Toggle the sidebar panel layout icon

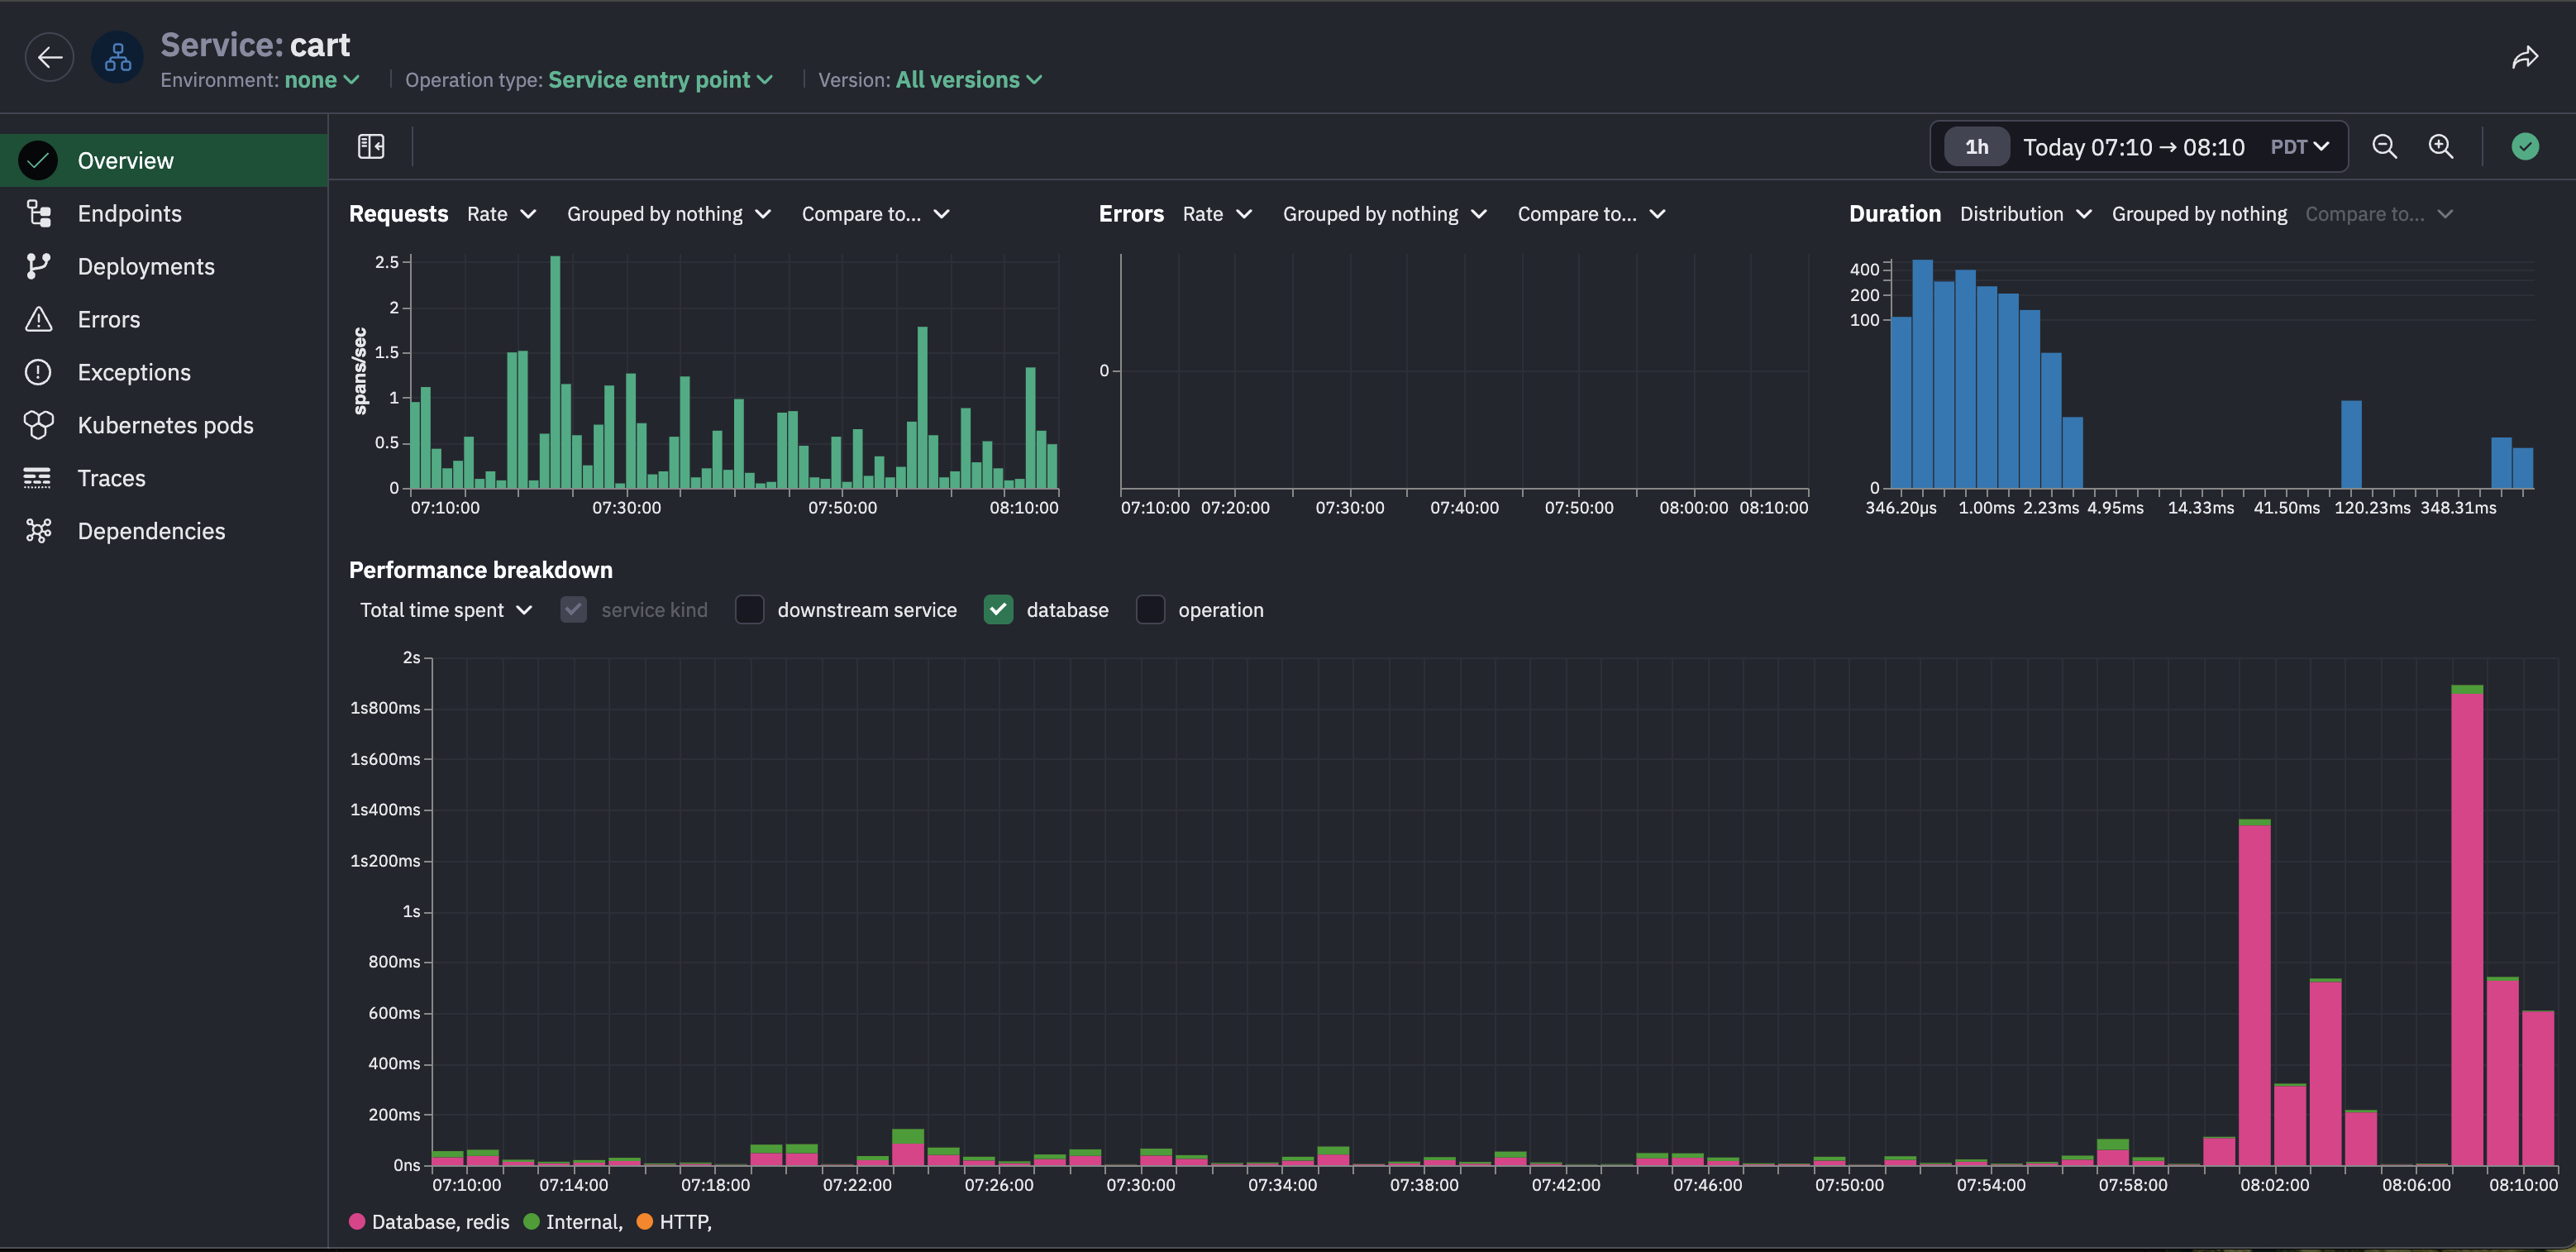click(371, 147)
